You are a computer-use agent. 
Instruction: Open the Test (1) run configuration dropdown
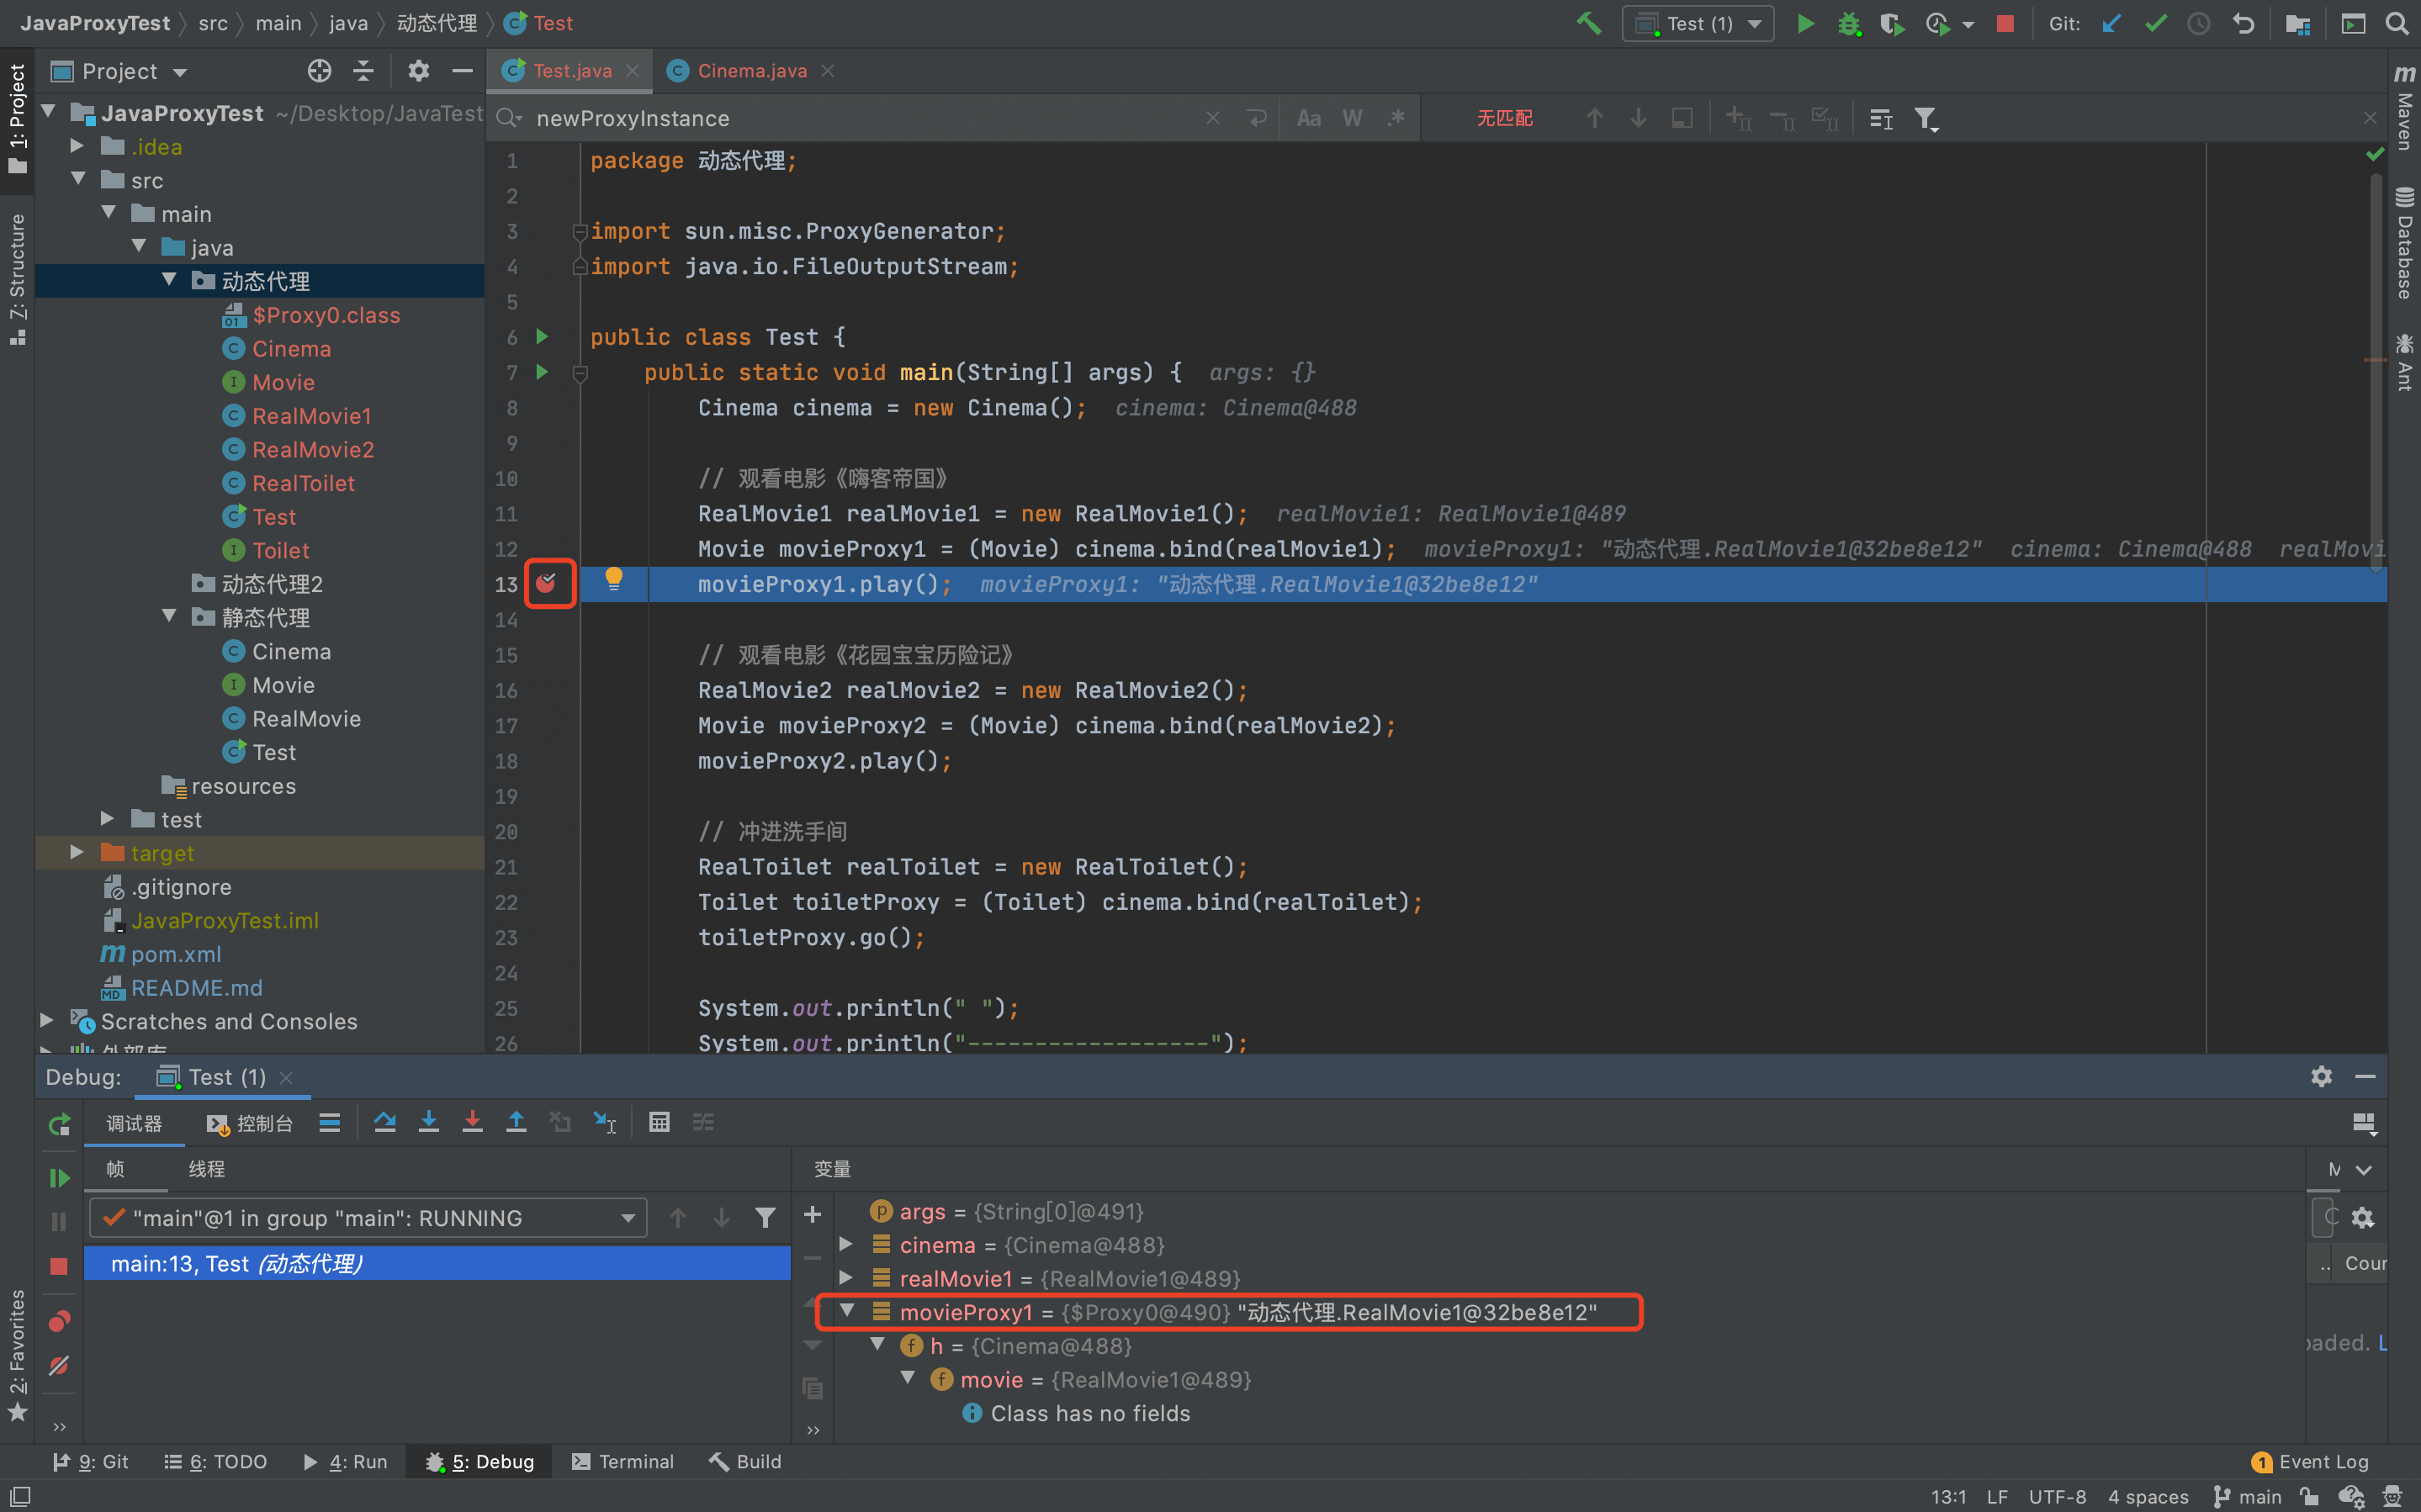[x=1698, y=23]
